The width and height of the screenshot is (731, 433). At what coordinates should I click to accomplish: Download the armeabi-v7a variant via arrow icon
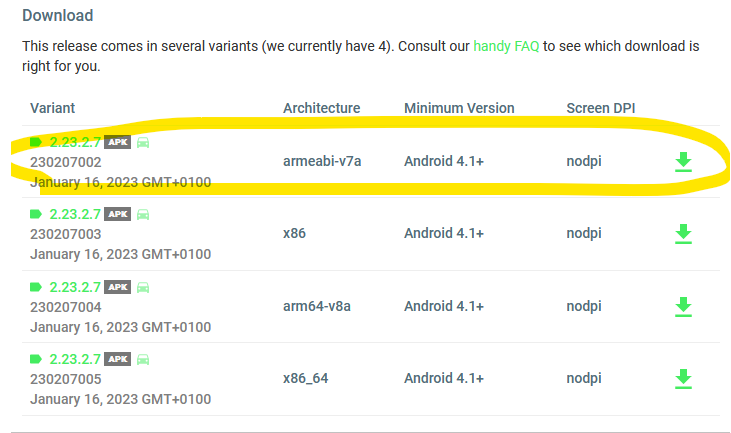point(683,162)
